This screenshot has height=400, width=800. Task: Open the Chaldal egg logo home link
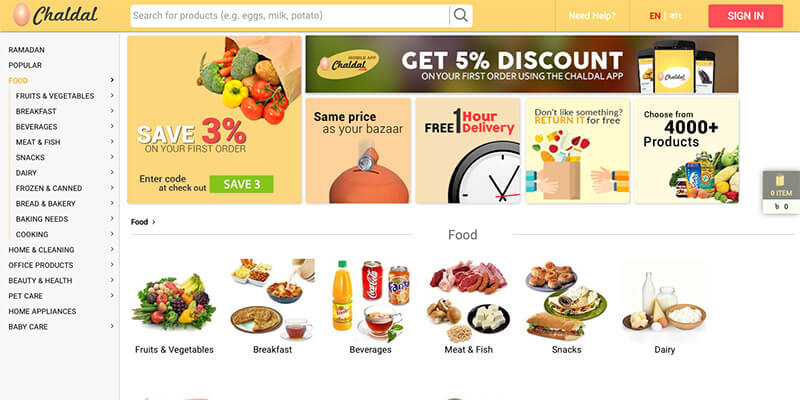coord(55,15)
